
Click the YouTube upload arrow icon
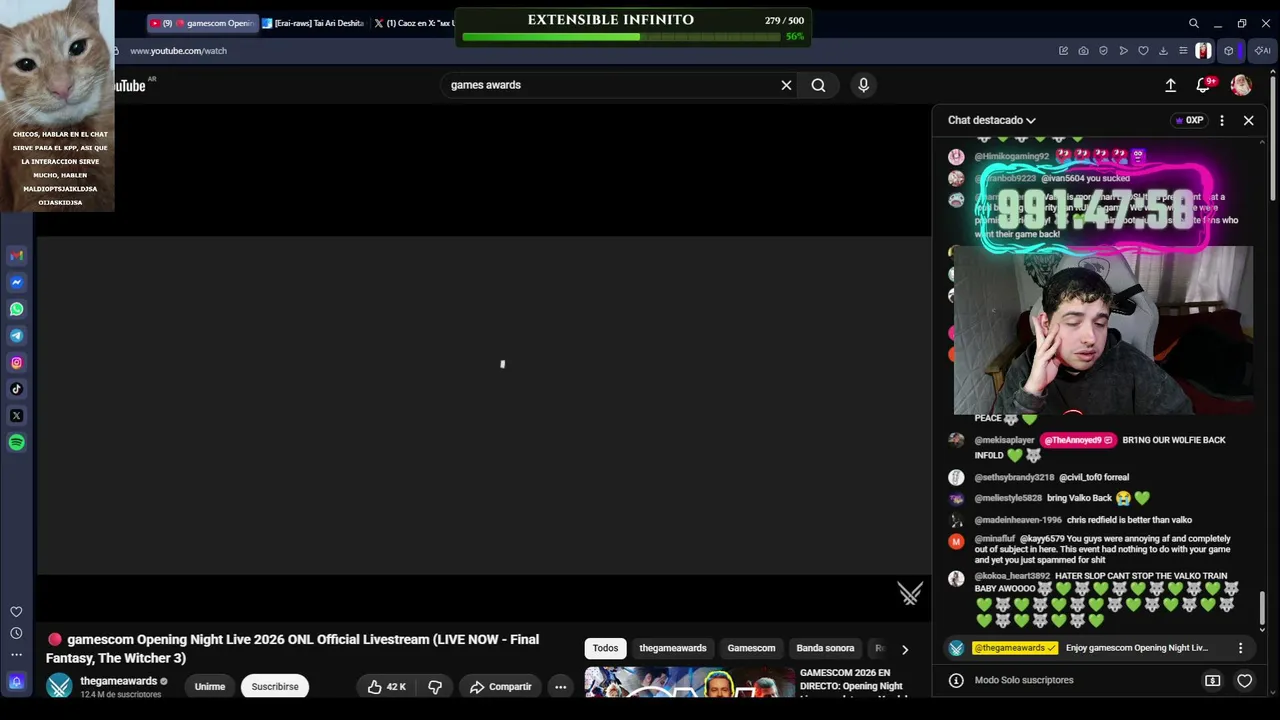point(1170,85)
